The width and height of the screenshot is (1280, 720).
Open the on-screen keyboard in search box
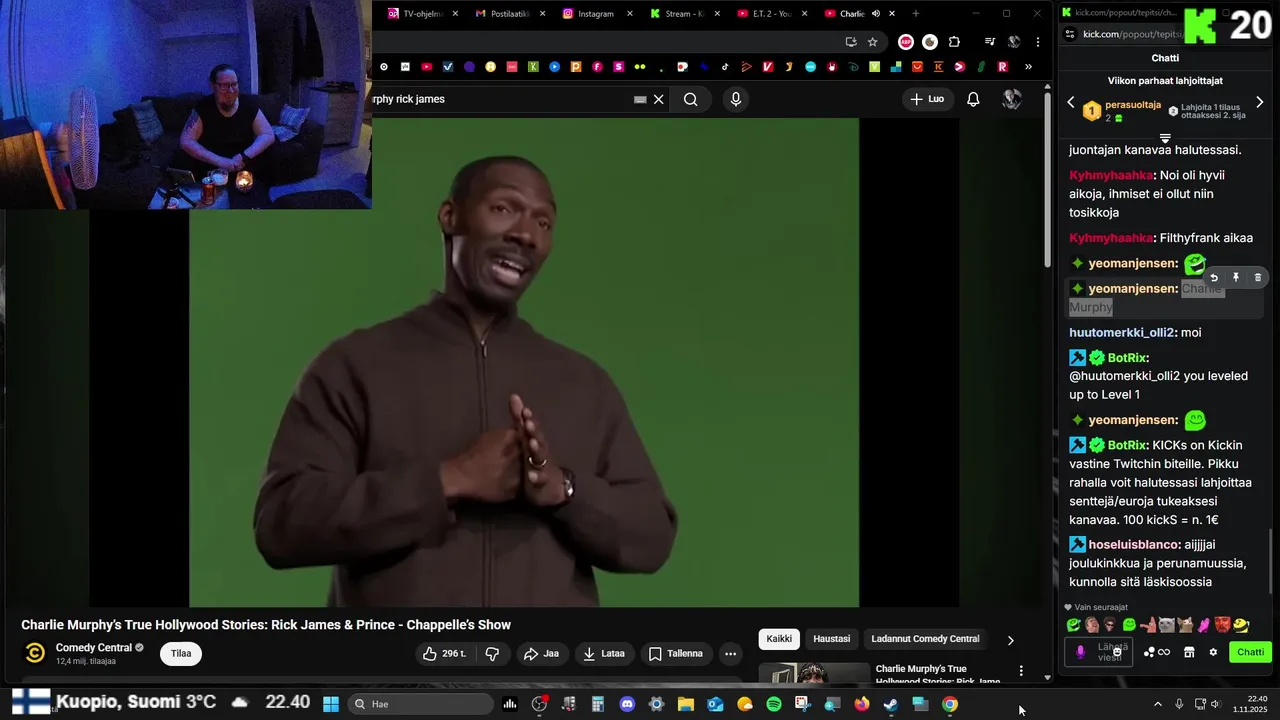pyautogui.click(x=640, y=100)
